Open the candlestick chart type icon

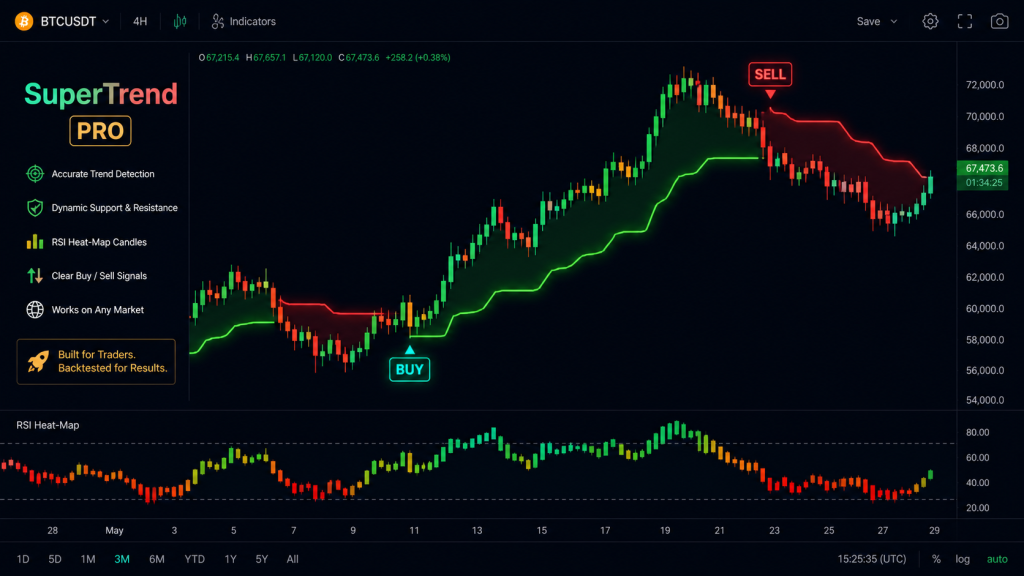click(x=180, y=22)
